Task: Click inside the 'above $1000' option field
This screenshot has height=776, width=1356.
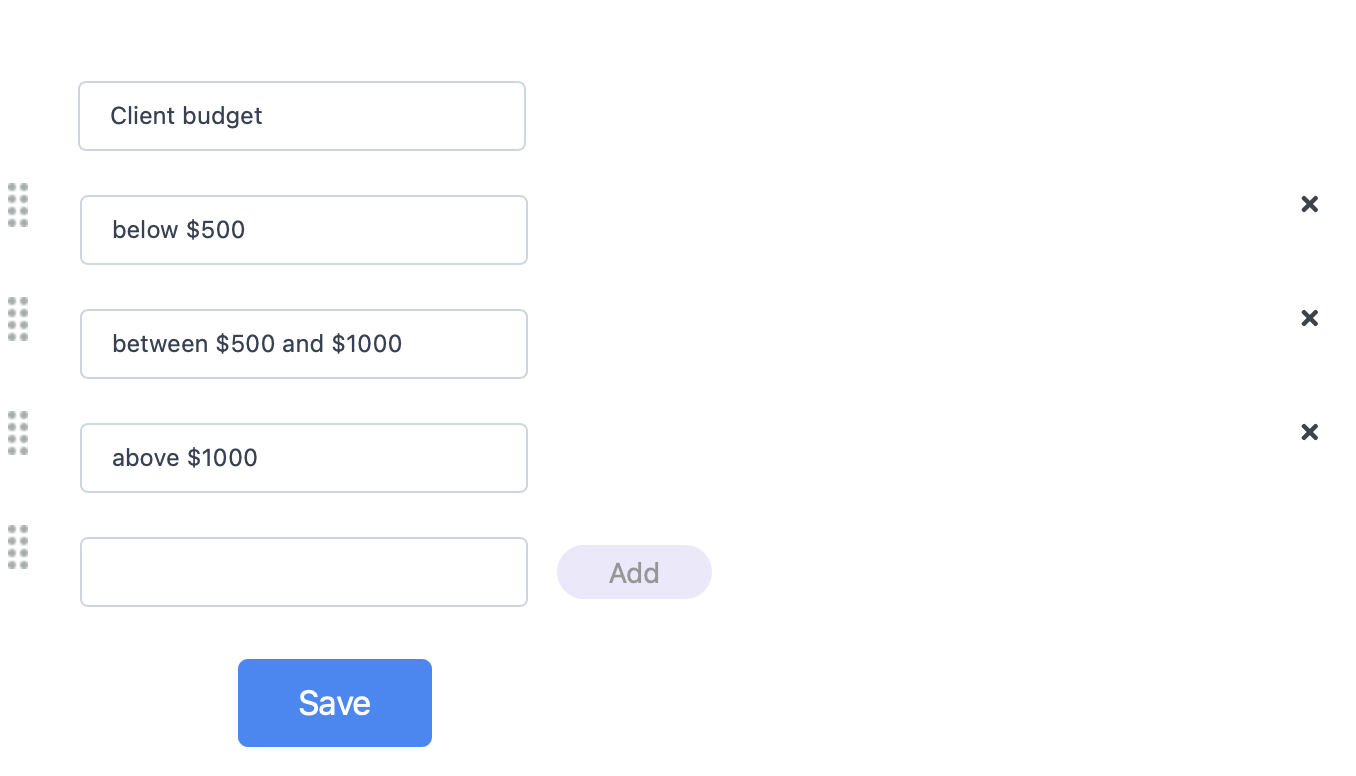Action: click(x=304, y=458)
